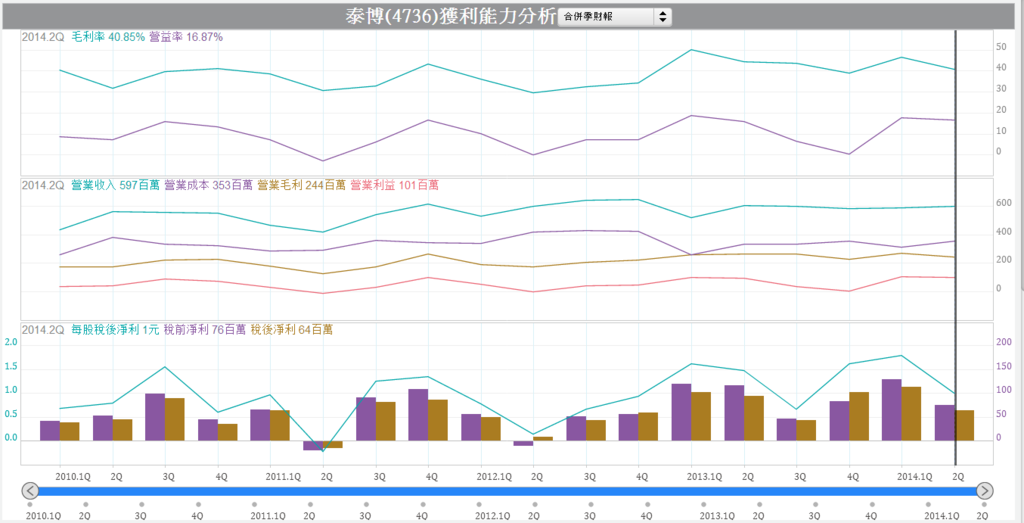The image size is (1024, 523).
Task: Click the 毛利率 40.85% legend label
Action: coord(108,37)
